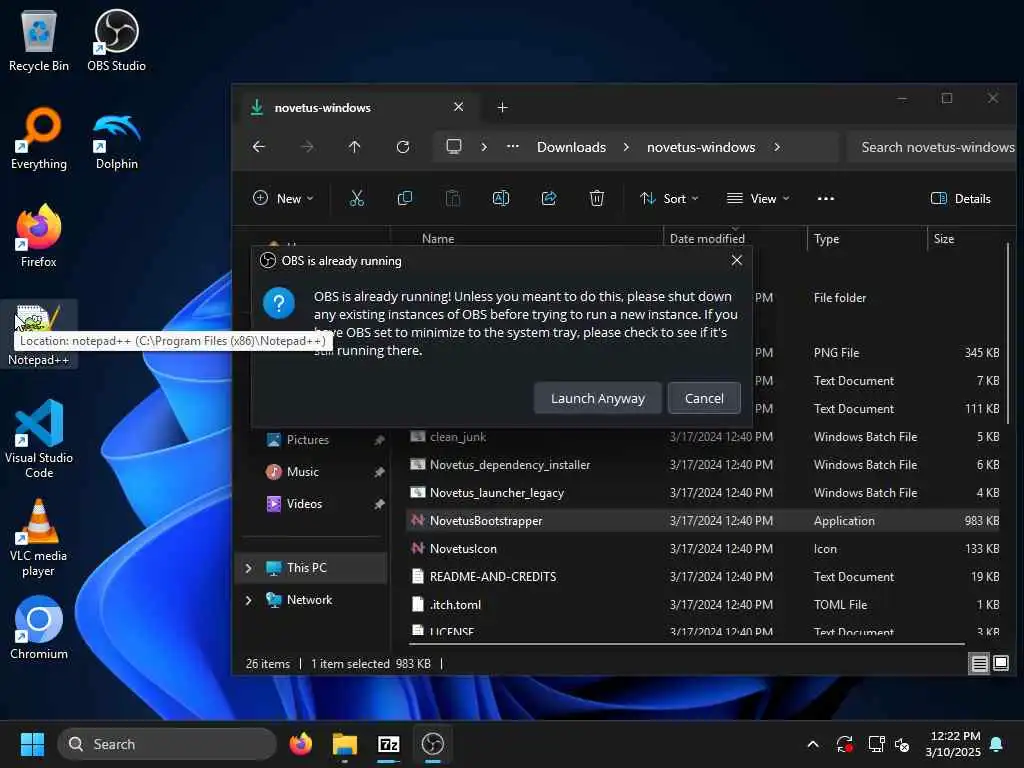Click the This PC monitor icon in address bar
Screen dimensions: 1024x768
pyautogui.click(x=454, y=146)
